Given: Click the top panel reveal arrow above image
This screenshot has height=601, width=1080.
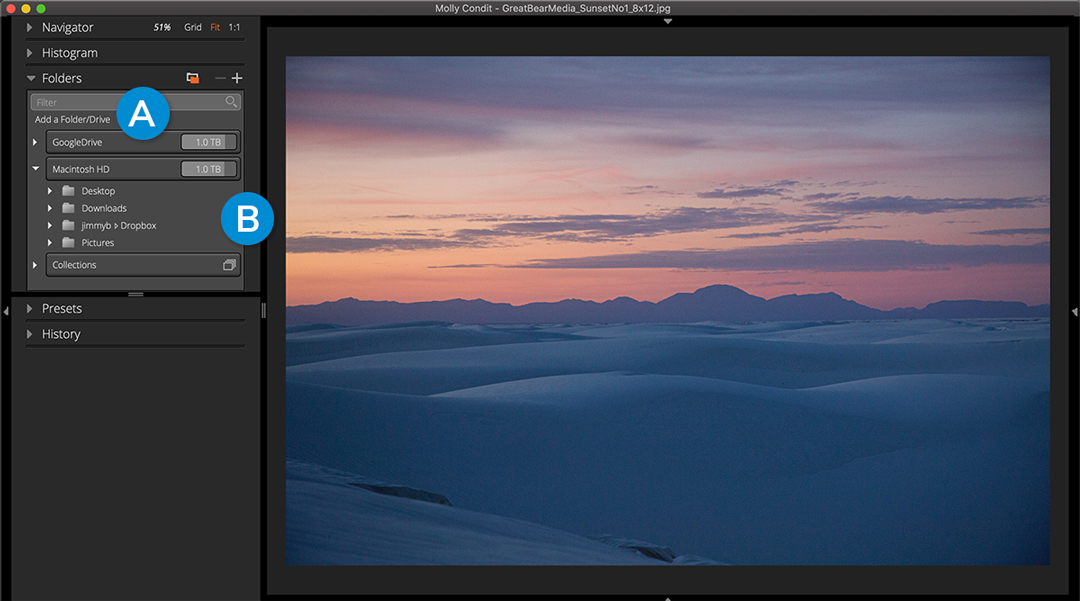Looking at the screenshot, I should [667, 21].
